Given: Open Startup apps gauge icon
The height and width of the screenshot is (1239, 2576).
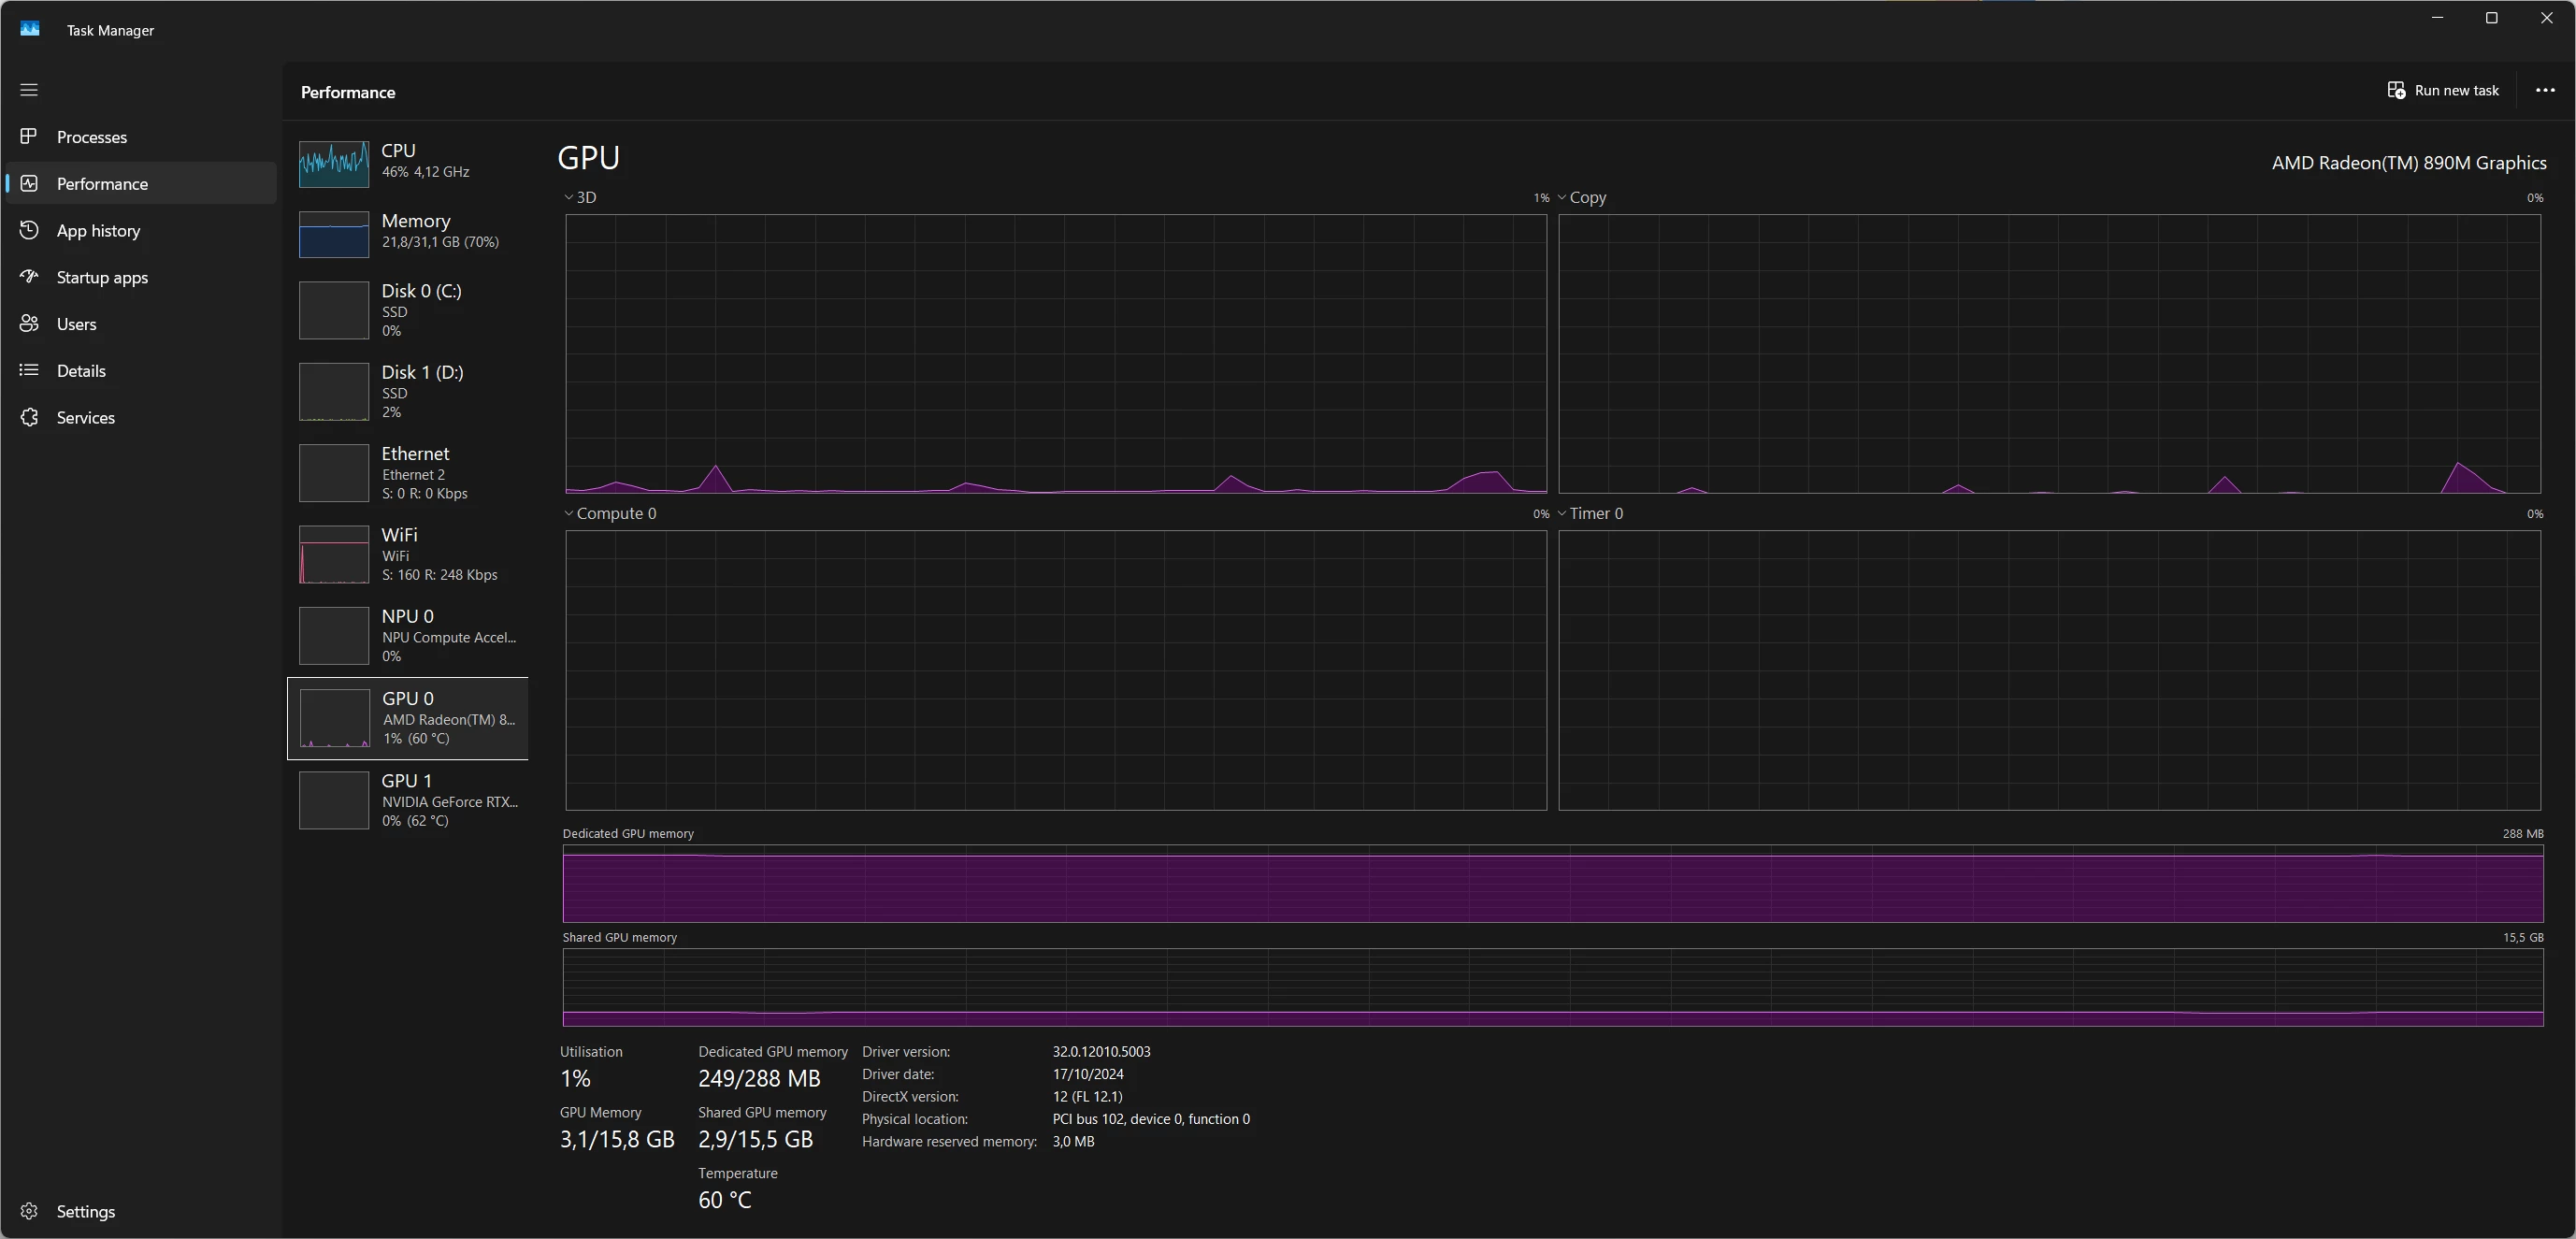Looking at the screenshot, I should [x=29, y=277].
